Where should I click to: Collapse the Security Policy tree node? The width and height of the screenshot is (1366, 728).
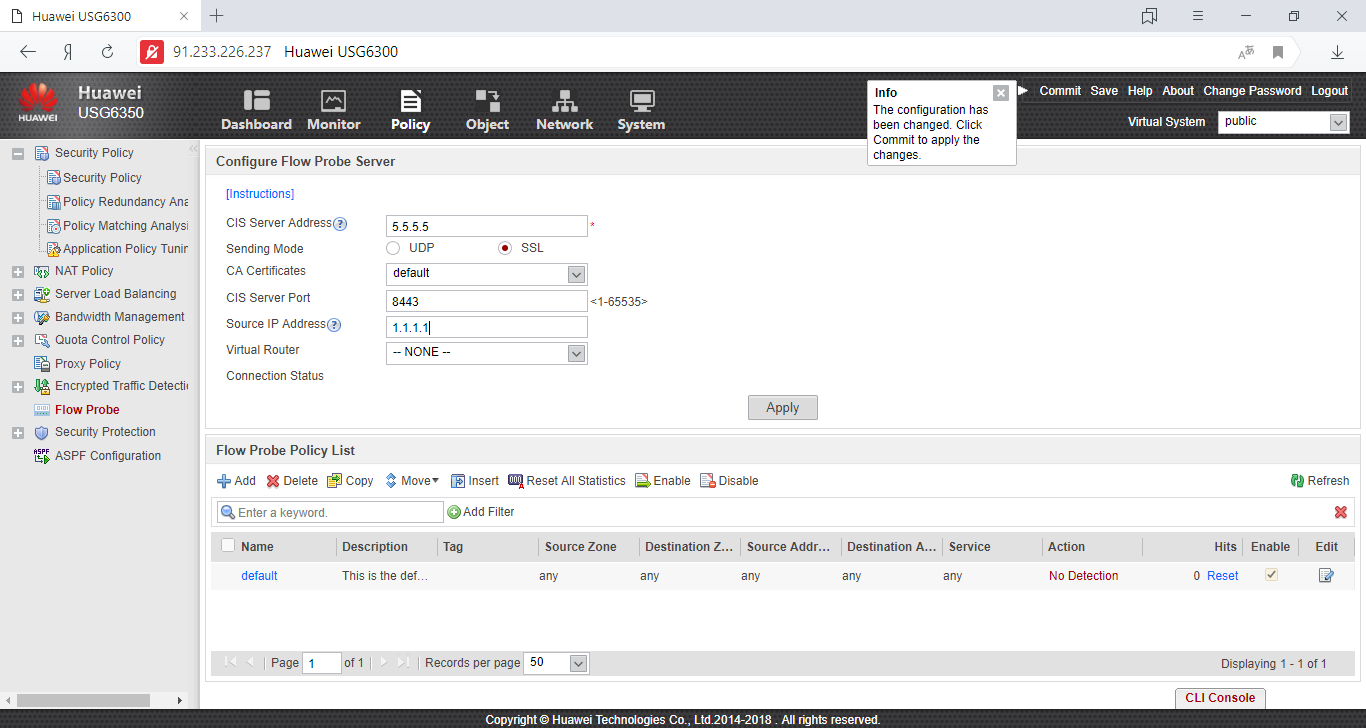[17, 154]
